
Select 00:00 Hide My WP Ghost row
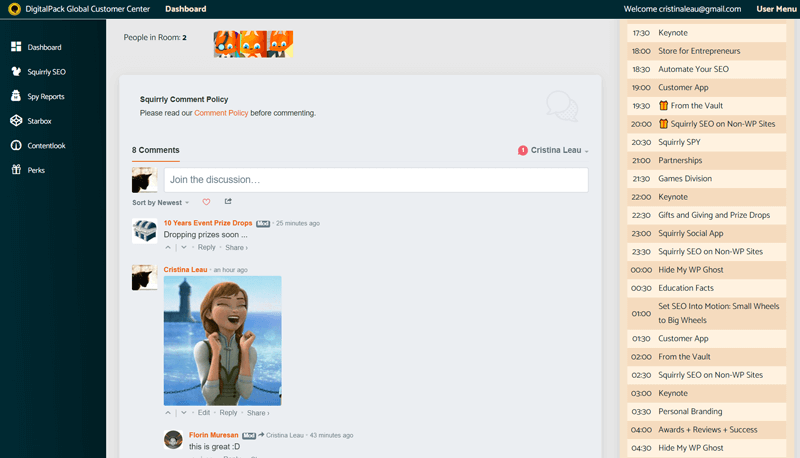[706, 270]
